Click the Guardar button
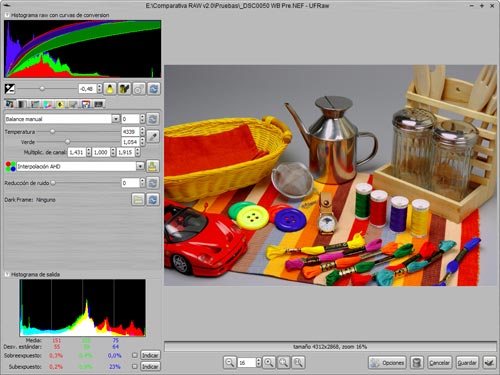 pos(467,362)
